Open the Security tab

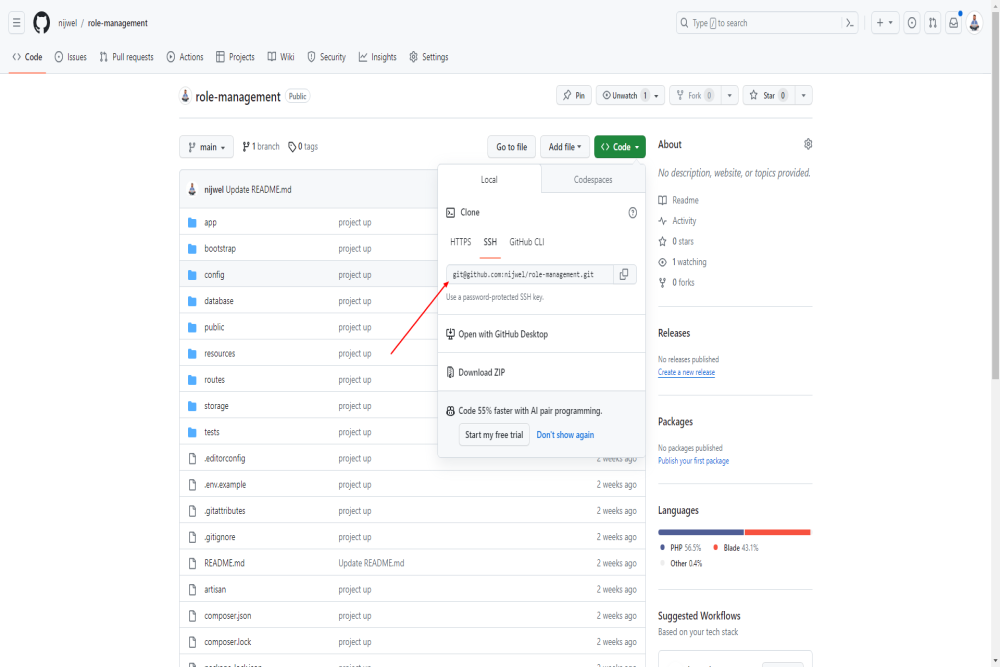click(327, 57)
